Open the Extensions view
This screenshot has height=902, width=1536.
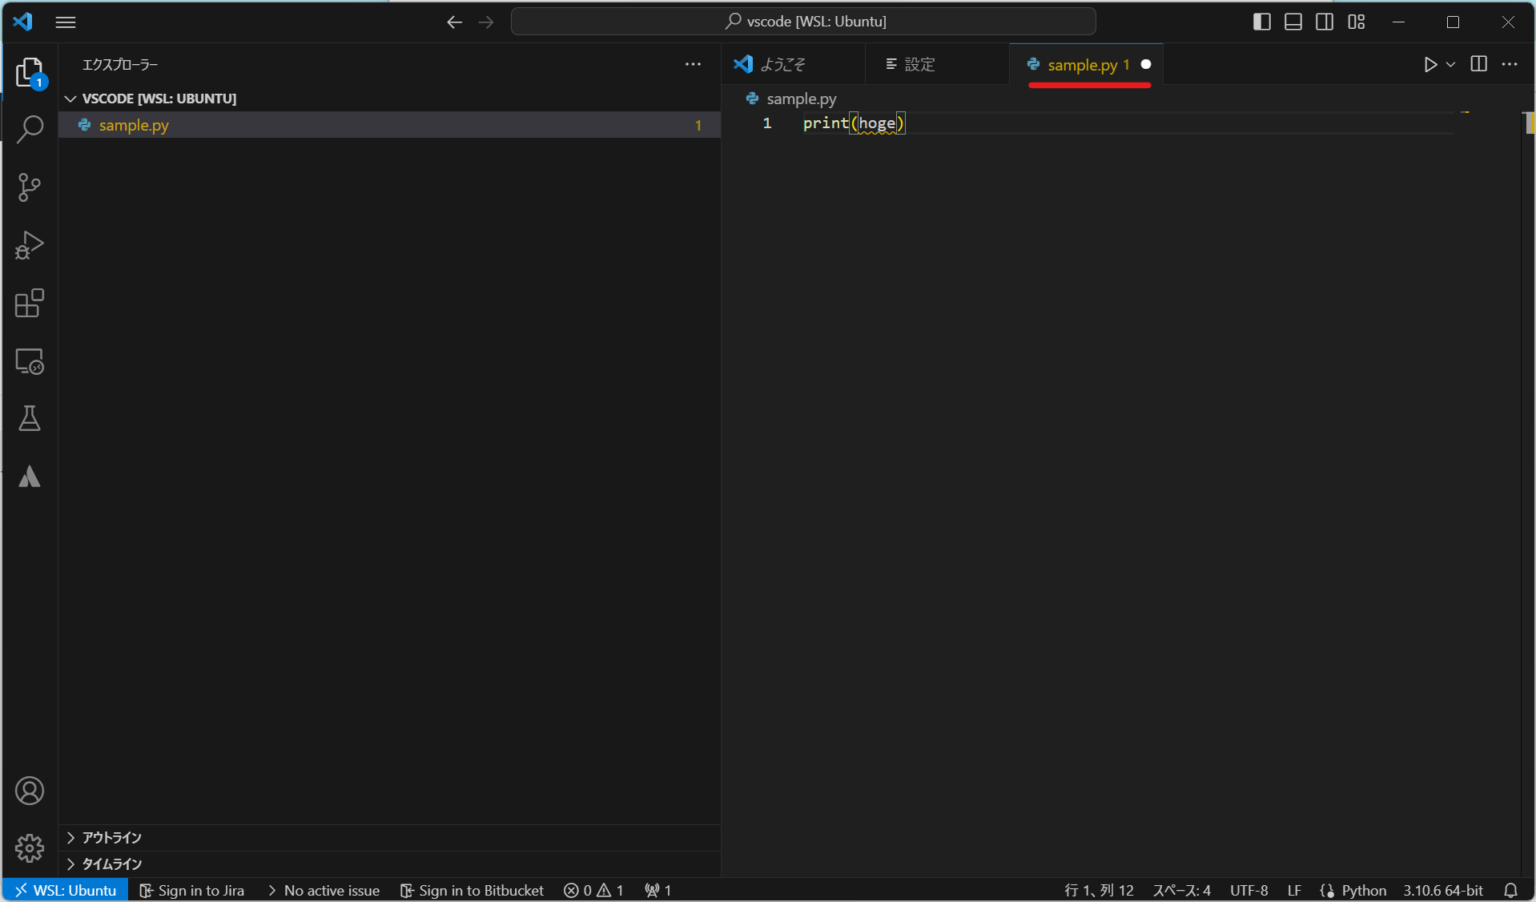coord(30,303)
